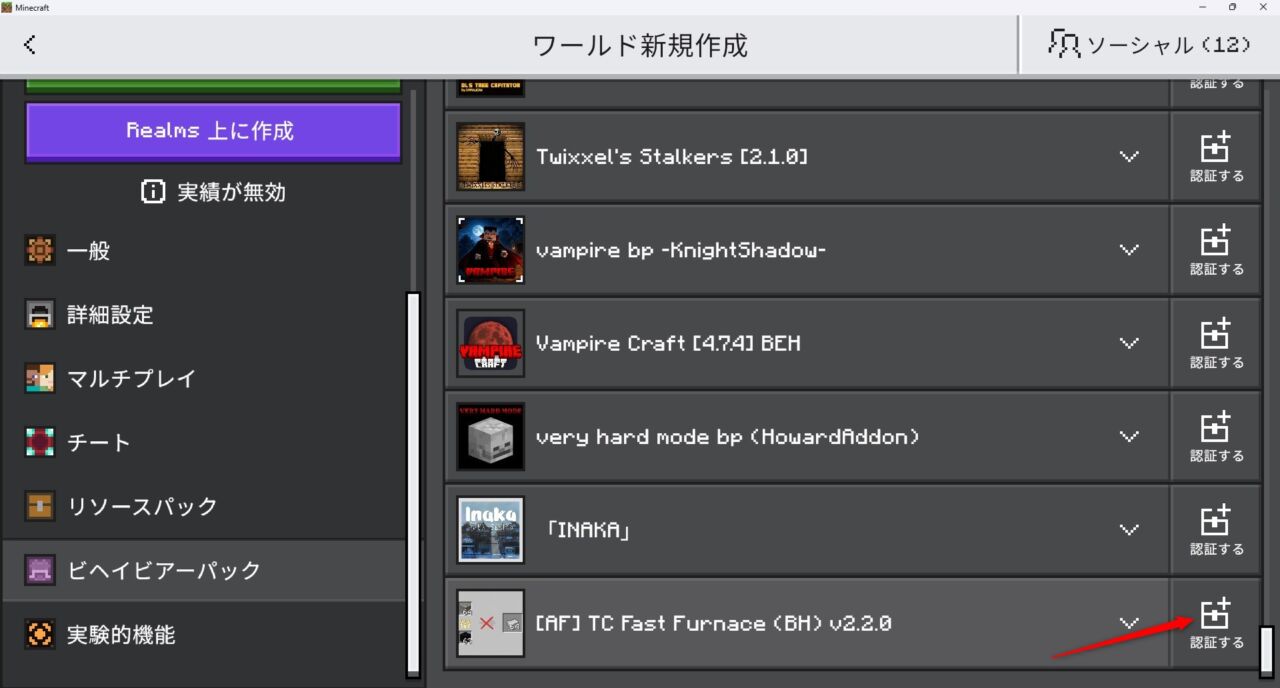The width and height of the screenshot is (1280, 688).
Task: Click the Inaka pack thumbnail
Action: (x=490, y=530)
